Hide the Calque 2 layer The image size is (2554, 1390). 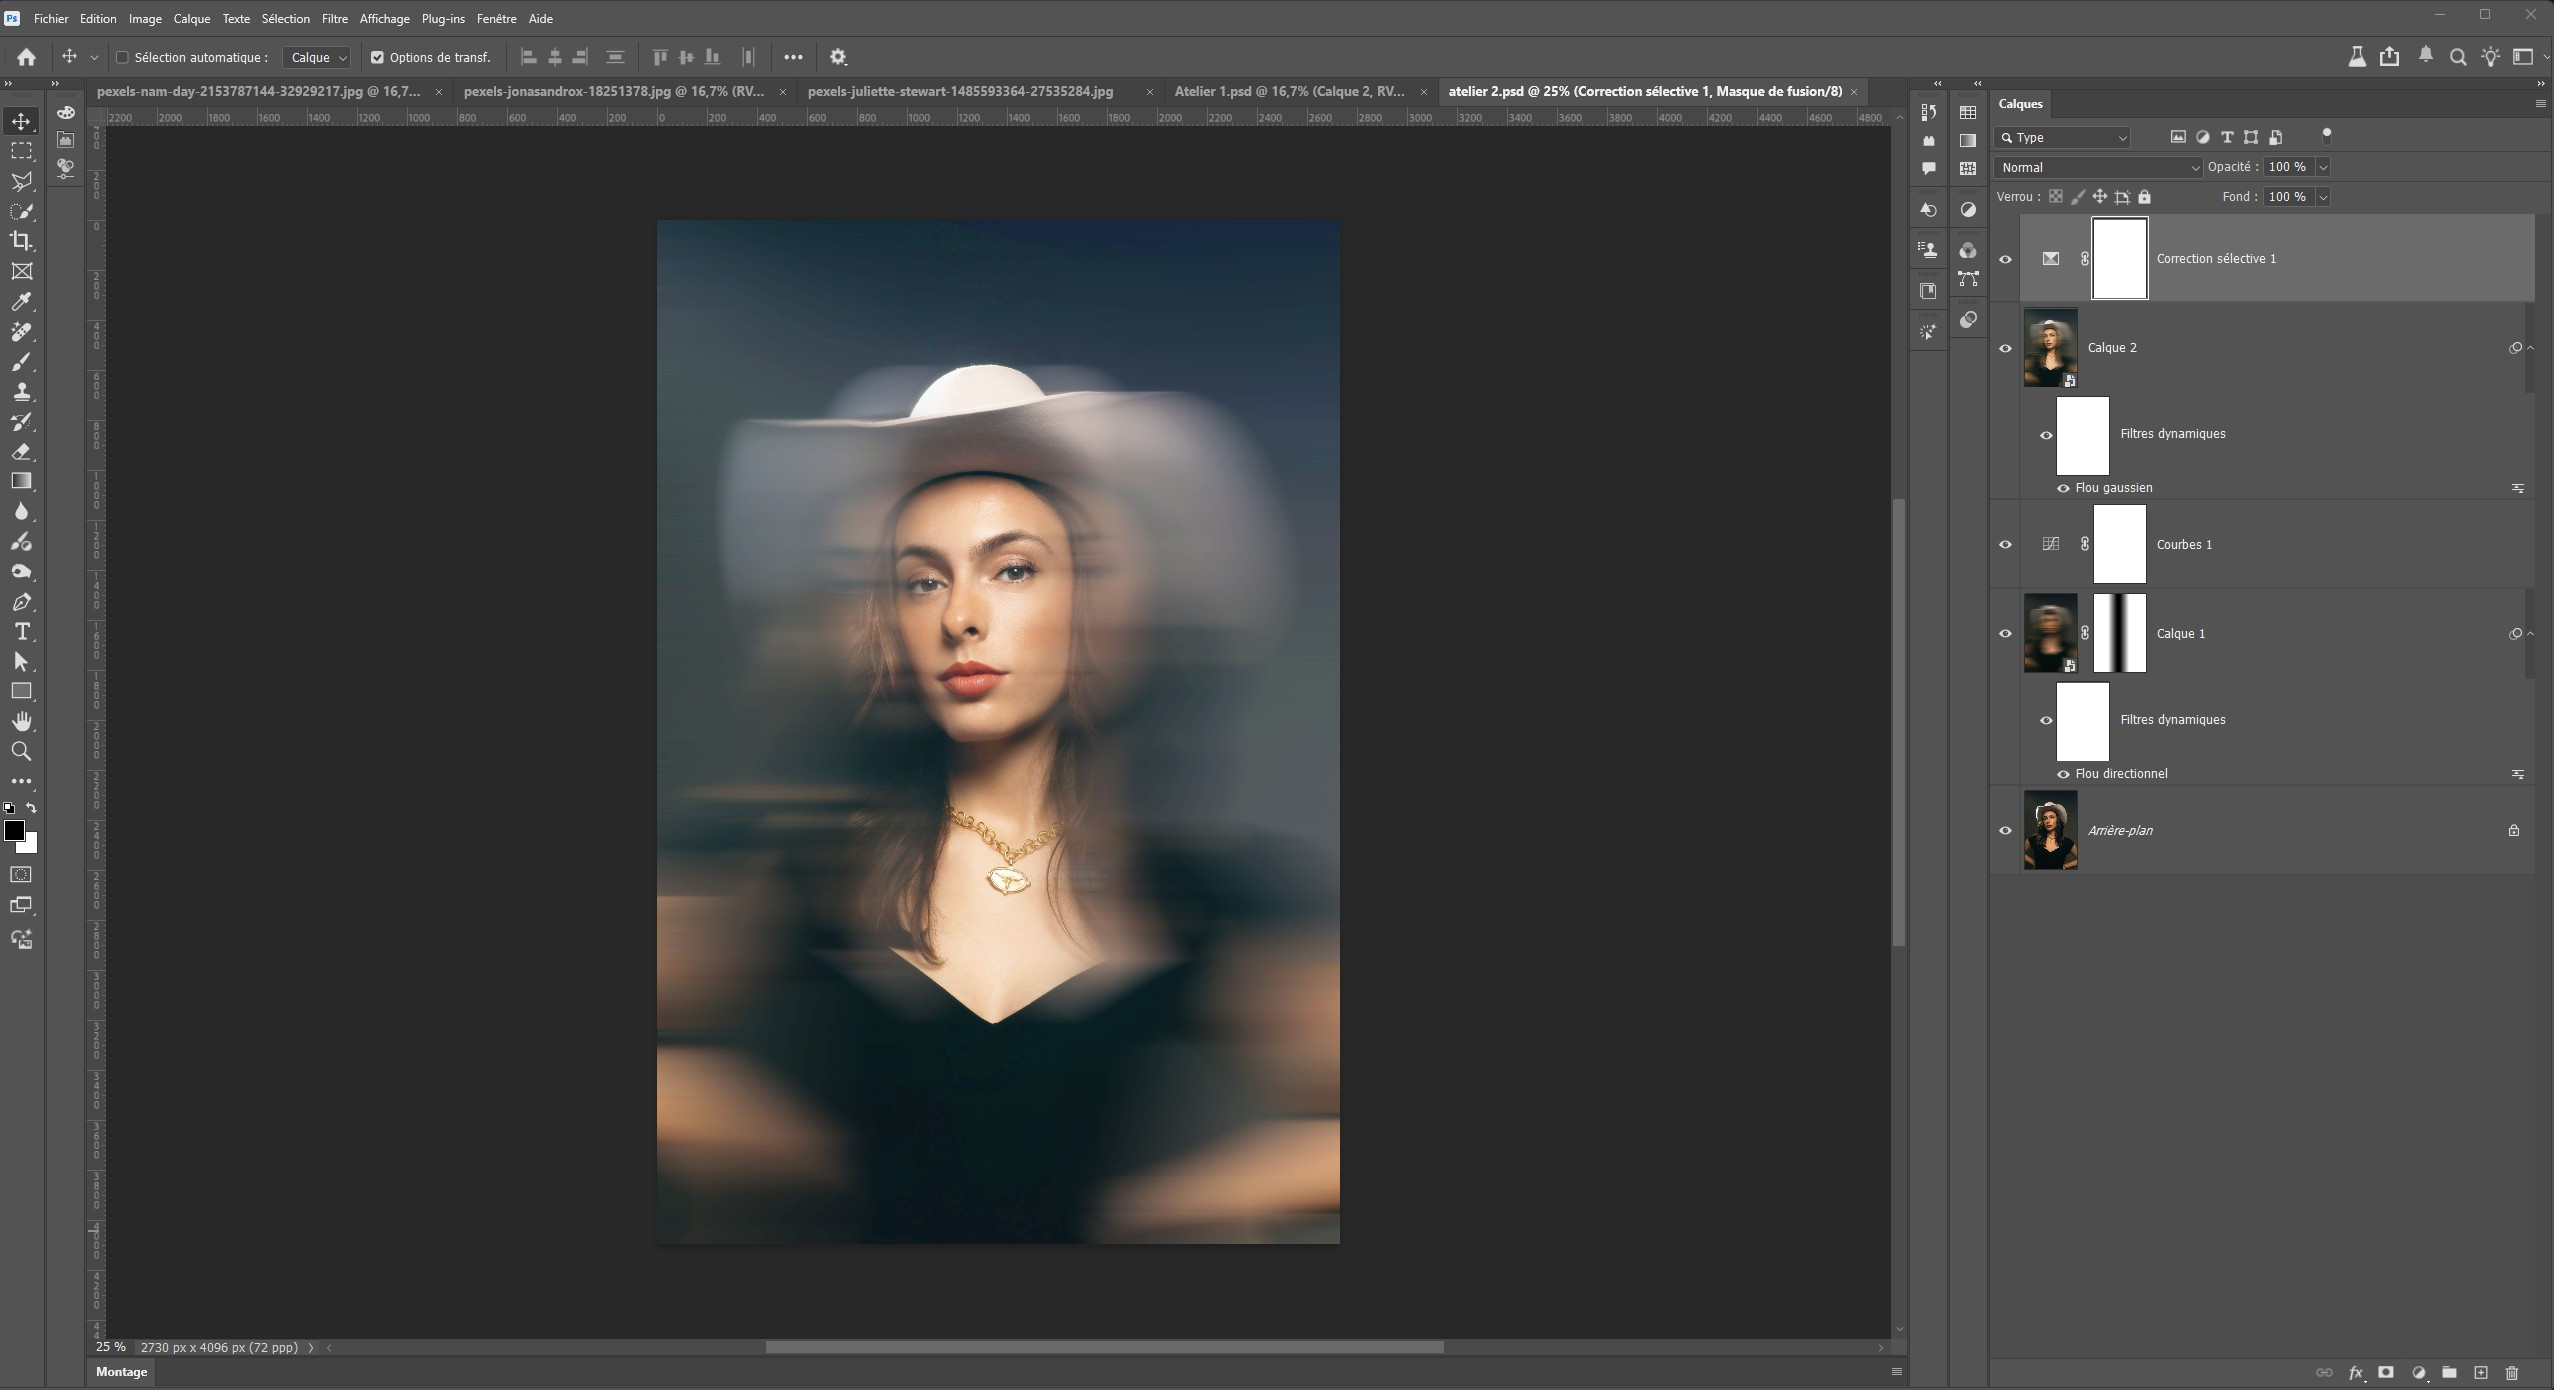(2005, 348)
